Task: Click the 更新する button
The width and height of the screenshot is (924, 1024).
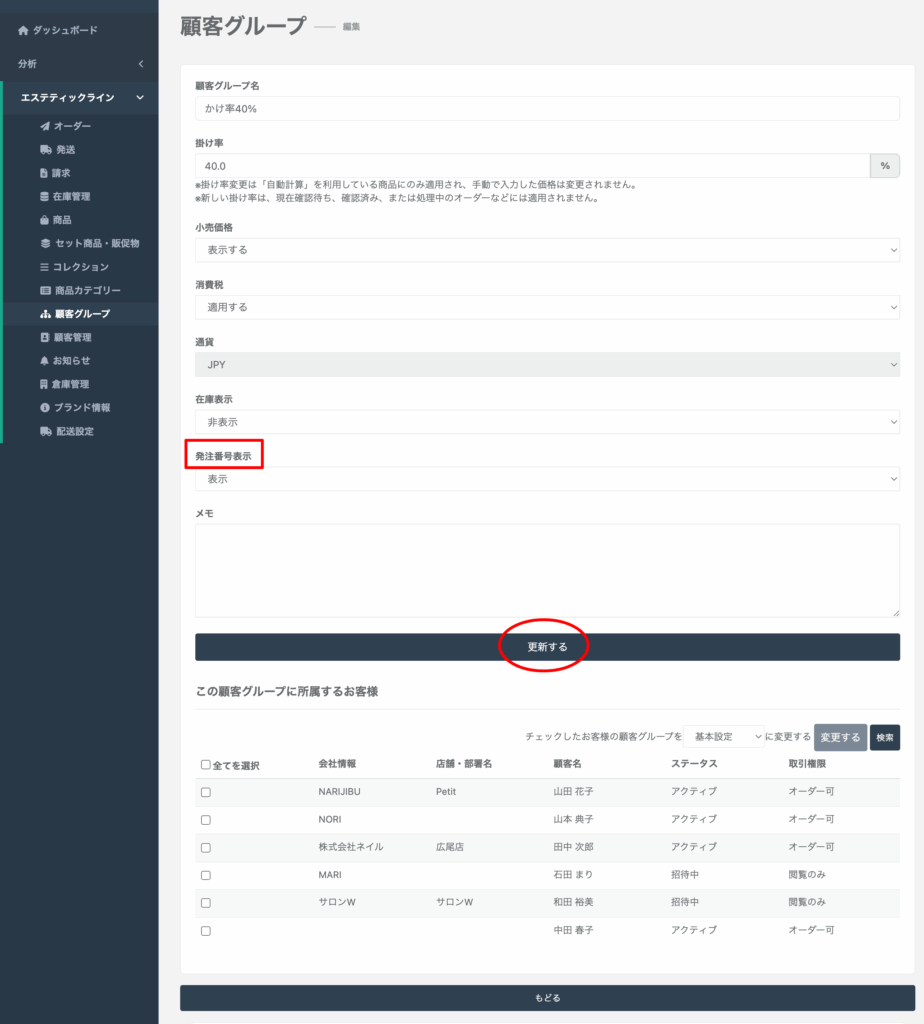Action: (547, 647)
